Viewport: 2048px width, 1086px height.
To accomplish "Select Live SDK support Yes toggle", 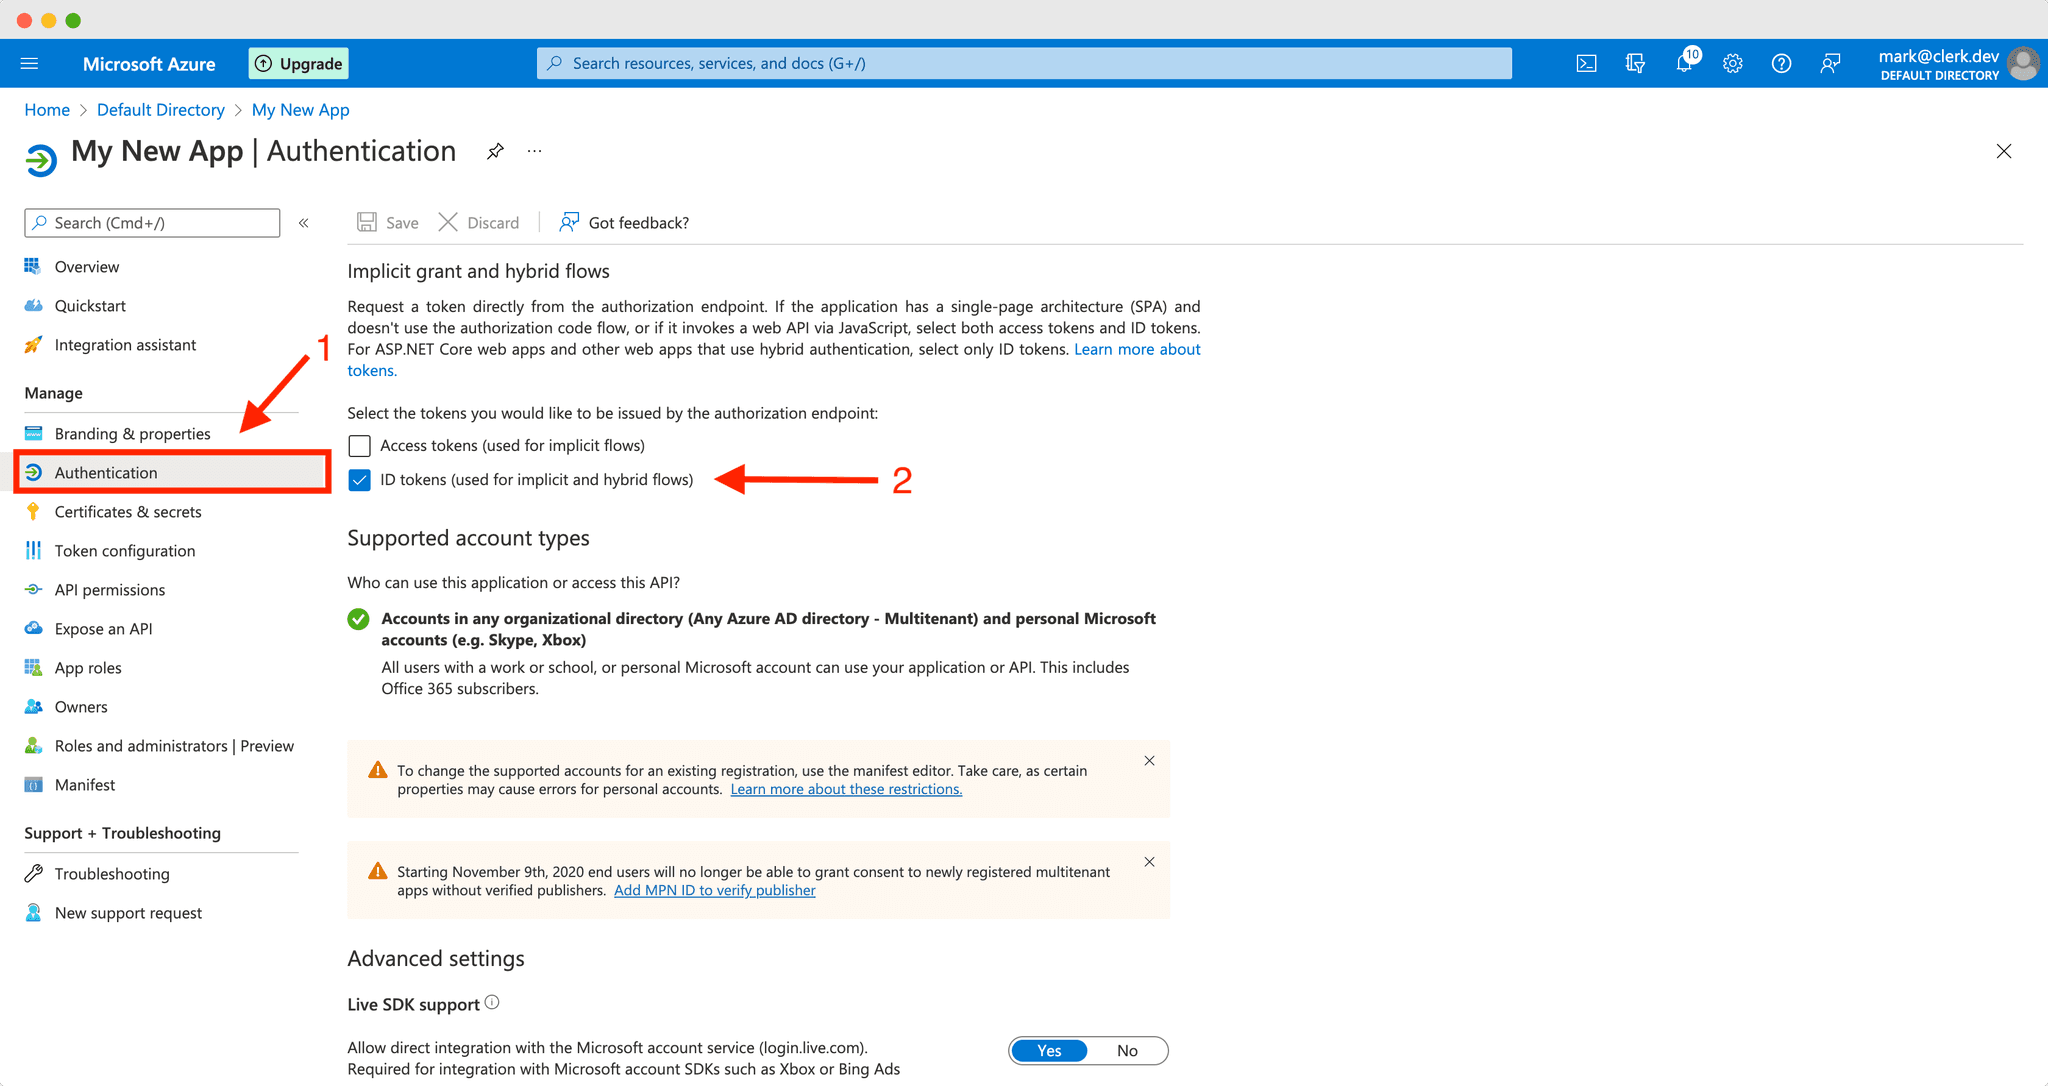I will [1050, 1049].
